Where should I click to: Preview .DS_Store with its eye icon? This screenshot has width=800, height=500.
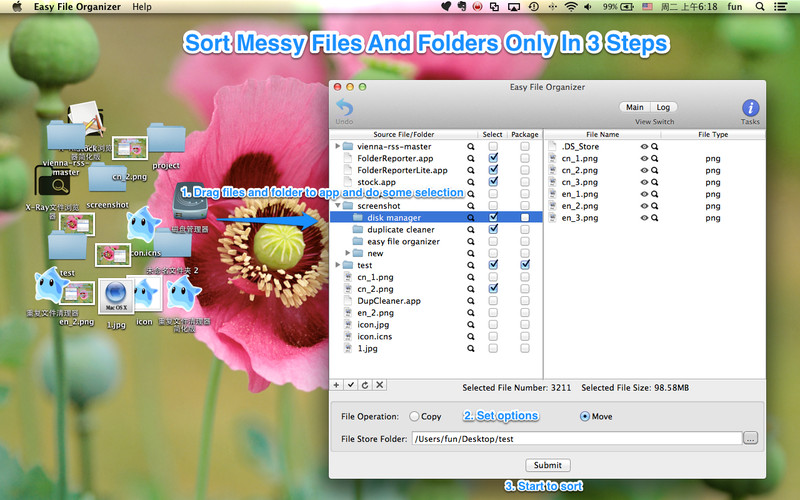click(x=644, y=146)
